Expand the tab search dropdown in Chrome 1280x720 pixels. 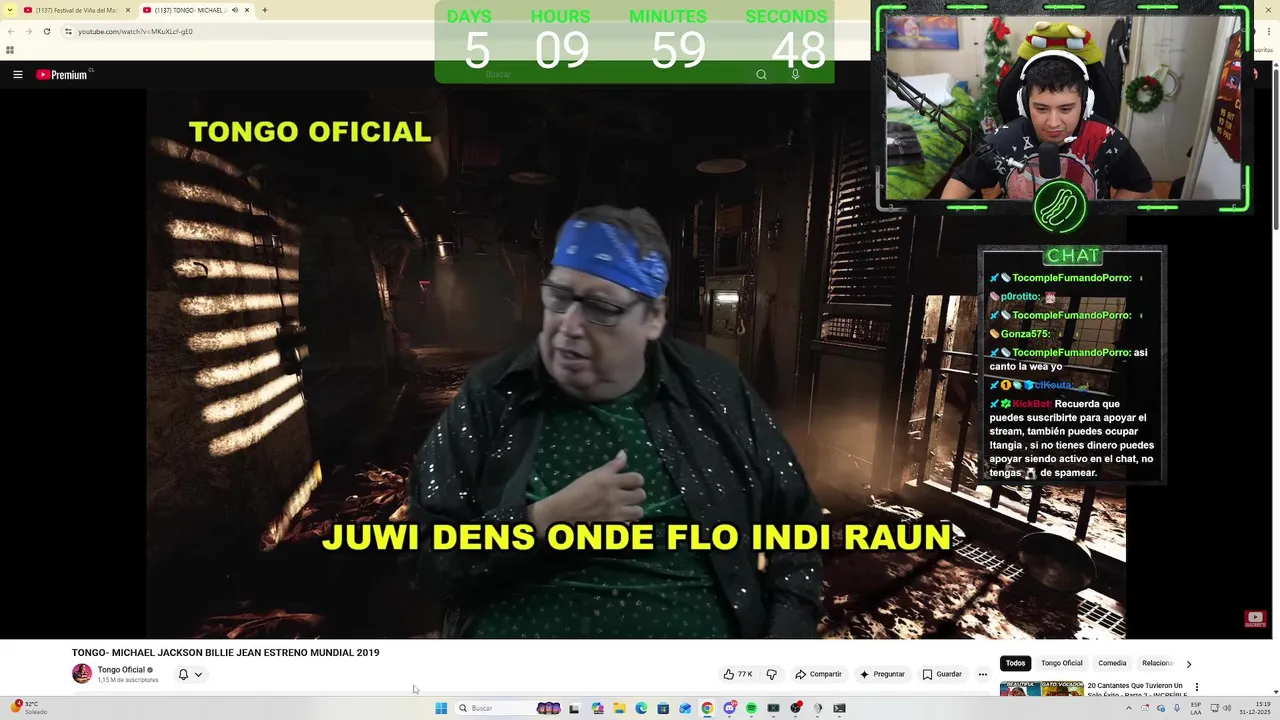[x=9, y=10]
